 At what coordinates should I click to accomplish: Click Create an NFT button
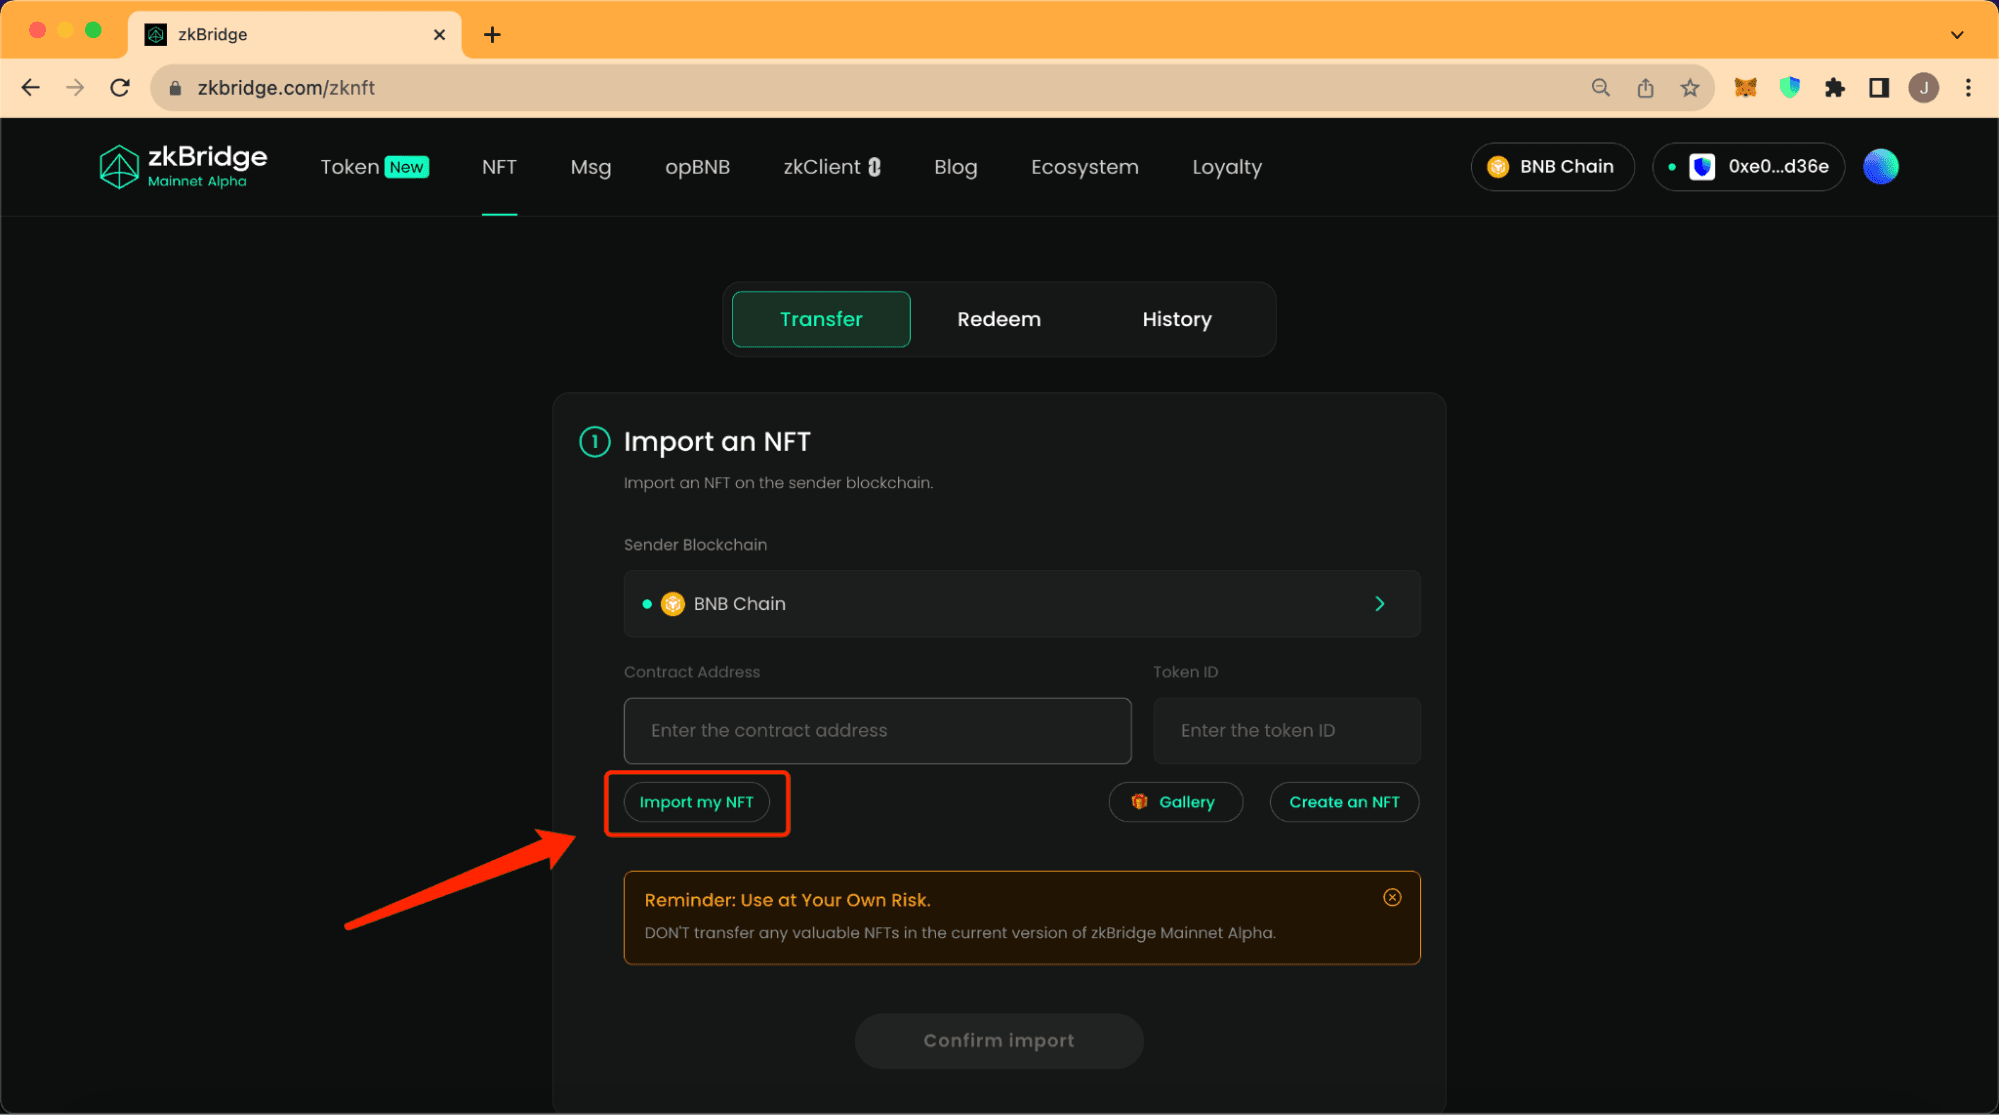click(1344, 802)
